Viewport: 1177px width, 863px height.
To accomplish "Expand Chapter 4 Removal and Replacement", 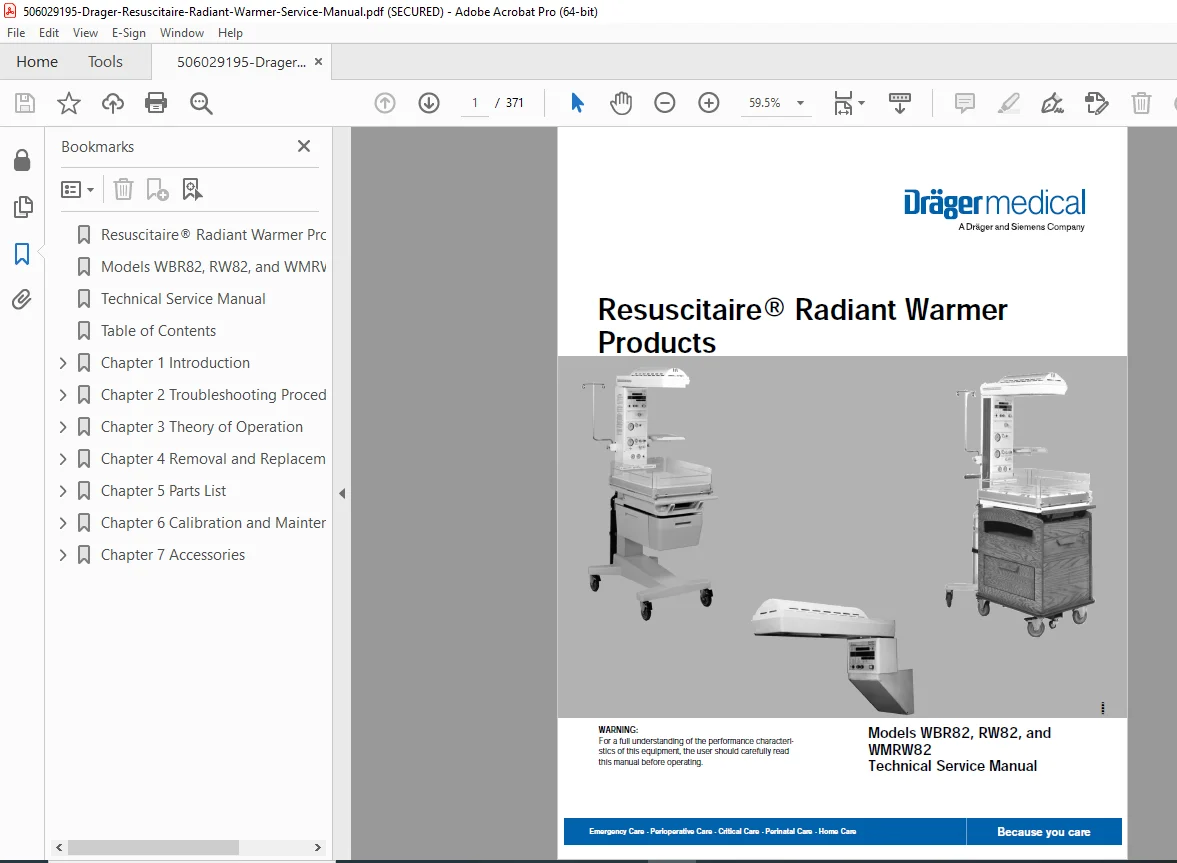I will [x=63, y=459].
